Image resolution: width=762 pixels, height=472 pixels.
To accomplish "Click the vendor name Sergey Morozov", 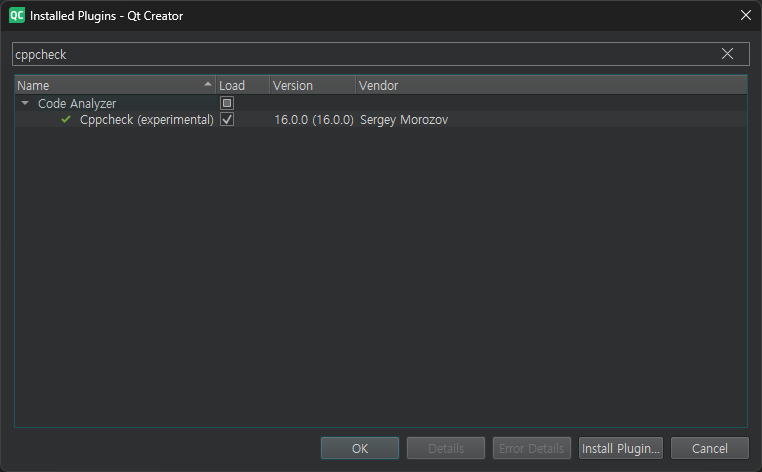I will pyautogui.click(x=404, y=120).
